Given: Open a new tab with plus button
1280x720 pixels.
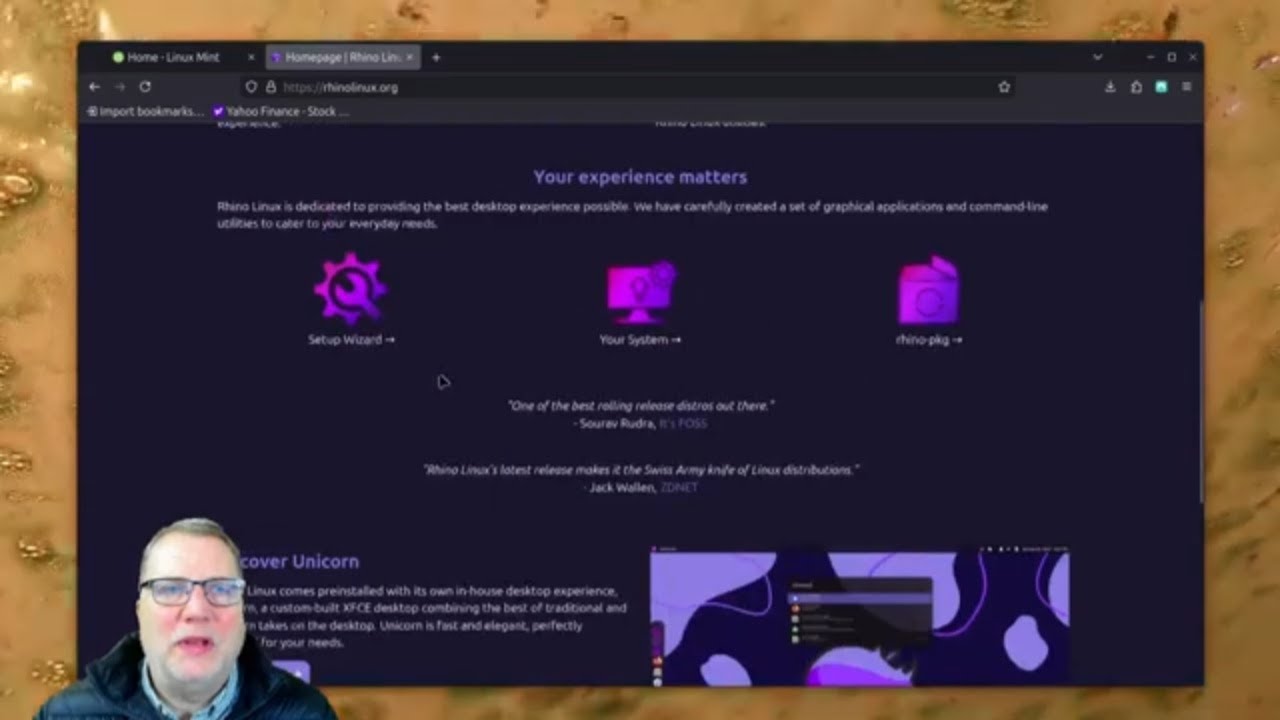Looking at the screenshot, I should click(x=436, y=57).
